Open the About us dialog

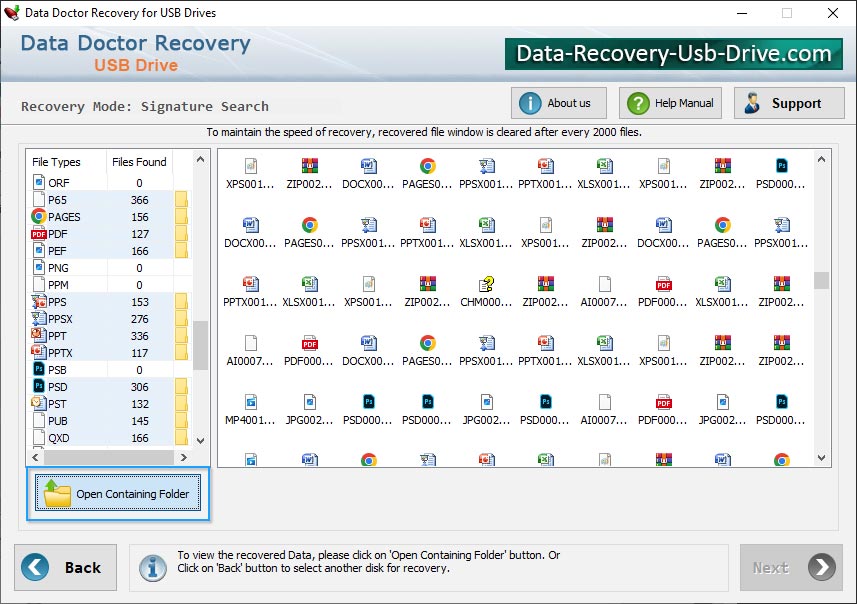click(559, 103)
